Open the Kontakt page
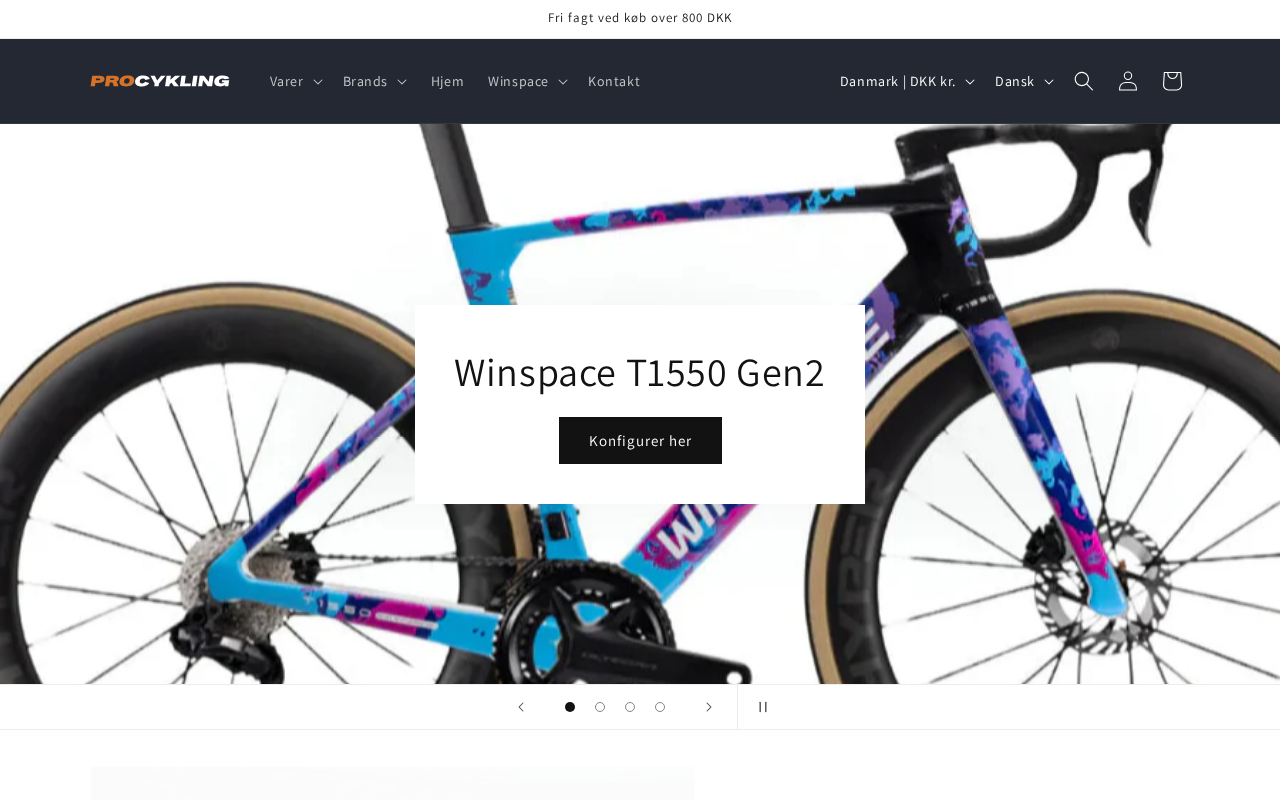Viewport: 1280px width, 800px height. [x=614, y=81]
